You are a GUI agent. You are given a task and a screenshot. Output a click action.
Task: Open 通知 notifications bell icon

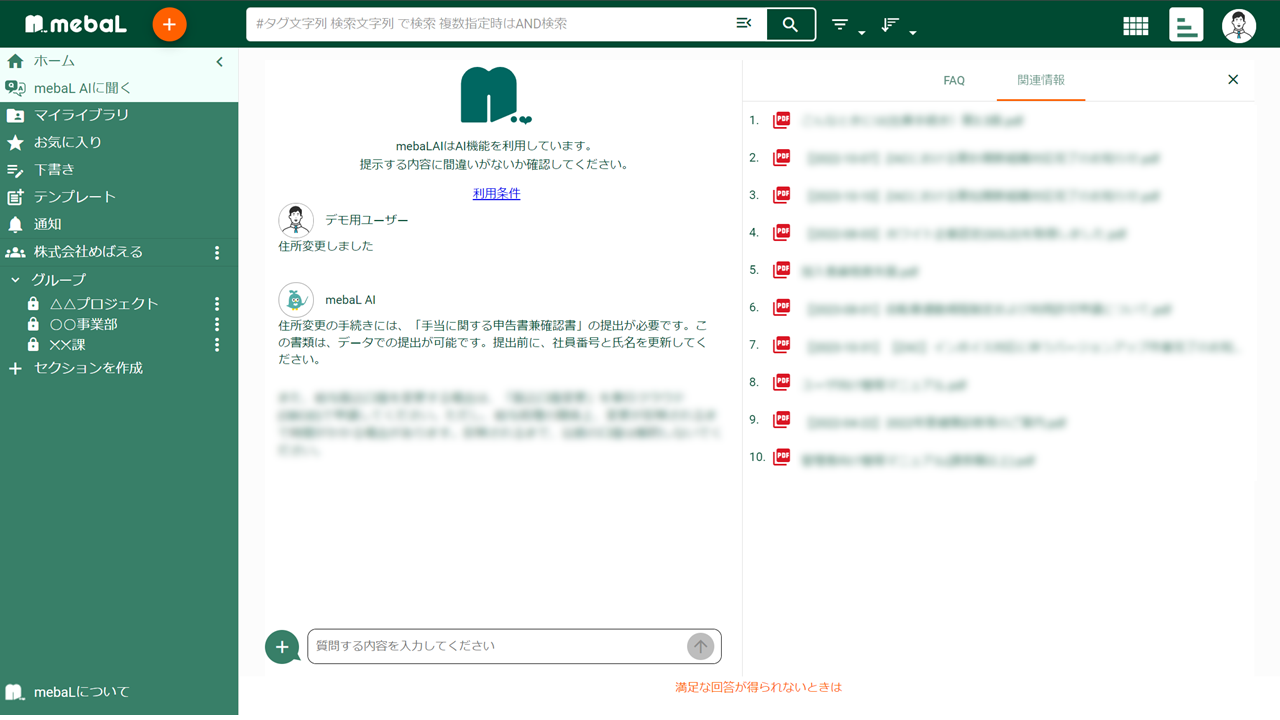pos(14,223)
